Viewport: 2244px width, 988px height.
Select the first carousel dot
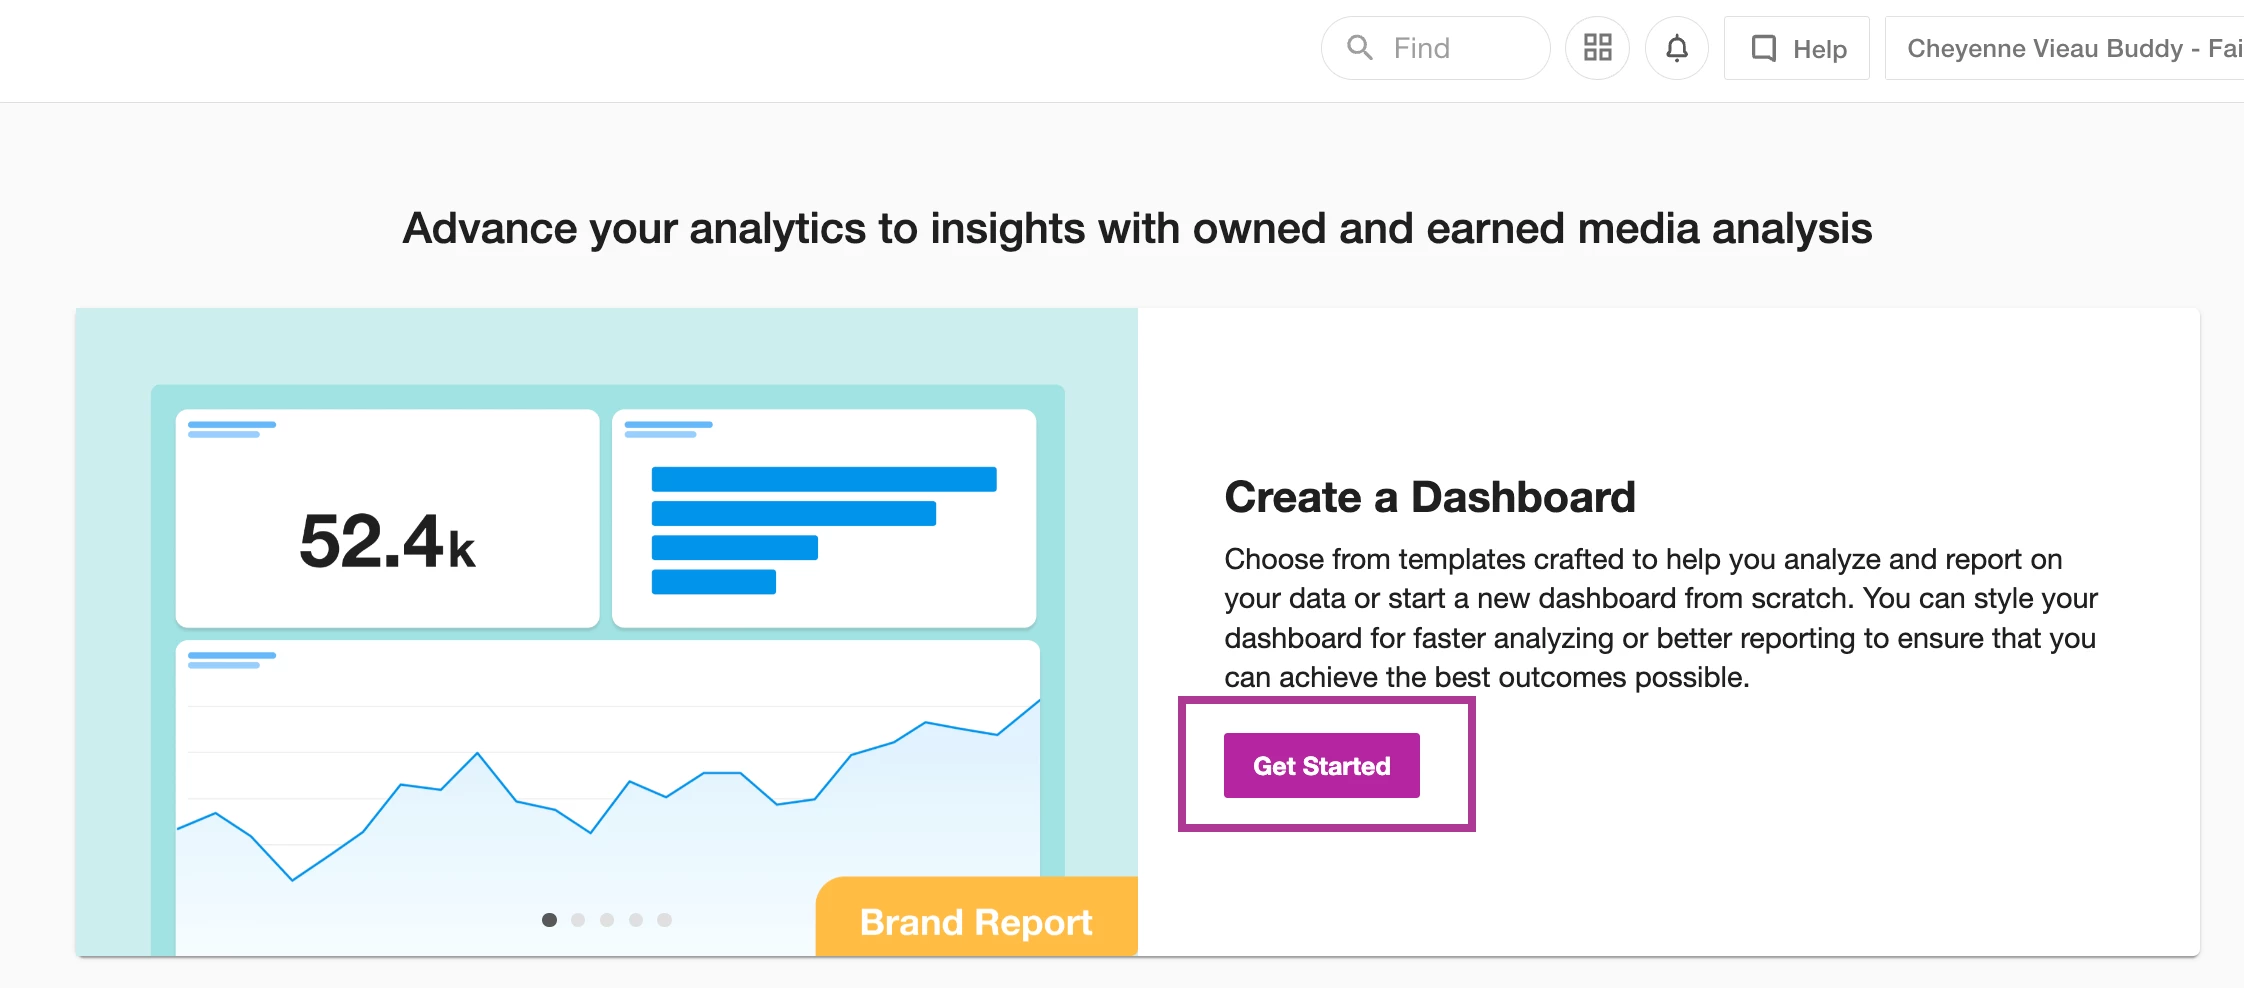coord(549,920)
